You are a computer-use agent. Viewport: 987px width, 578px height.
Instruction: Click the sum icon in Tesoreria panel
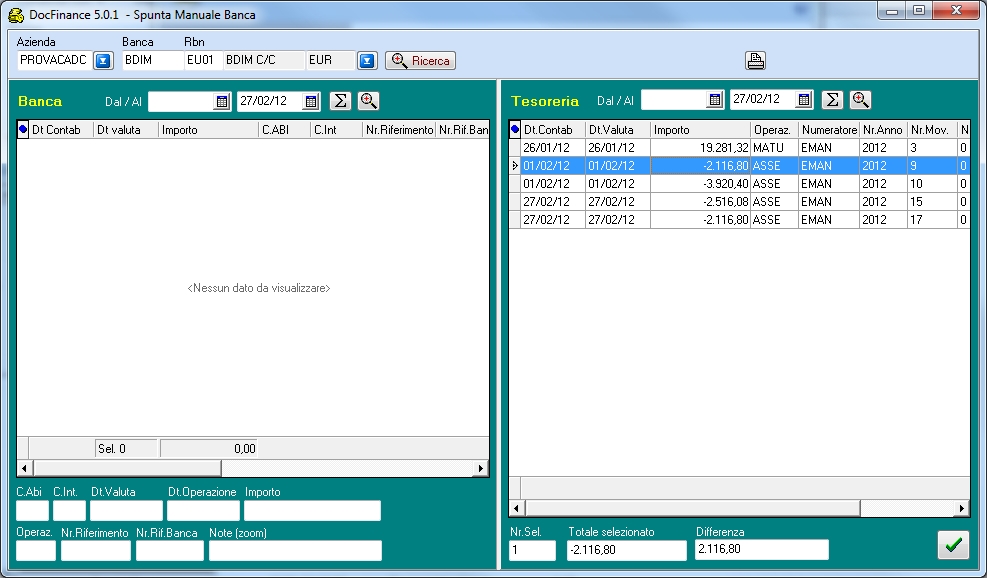click(832, 99)
